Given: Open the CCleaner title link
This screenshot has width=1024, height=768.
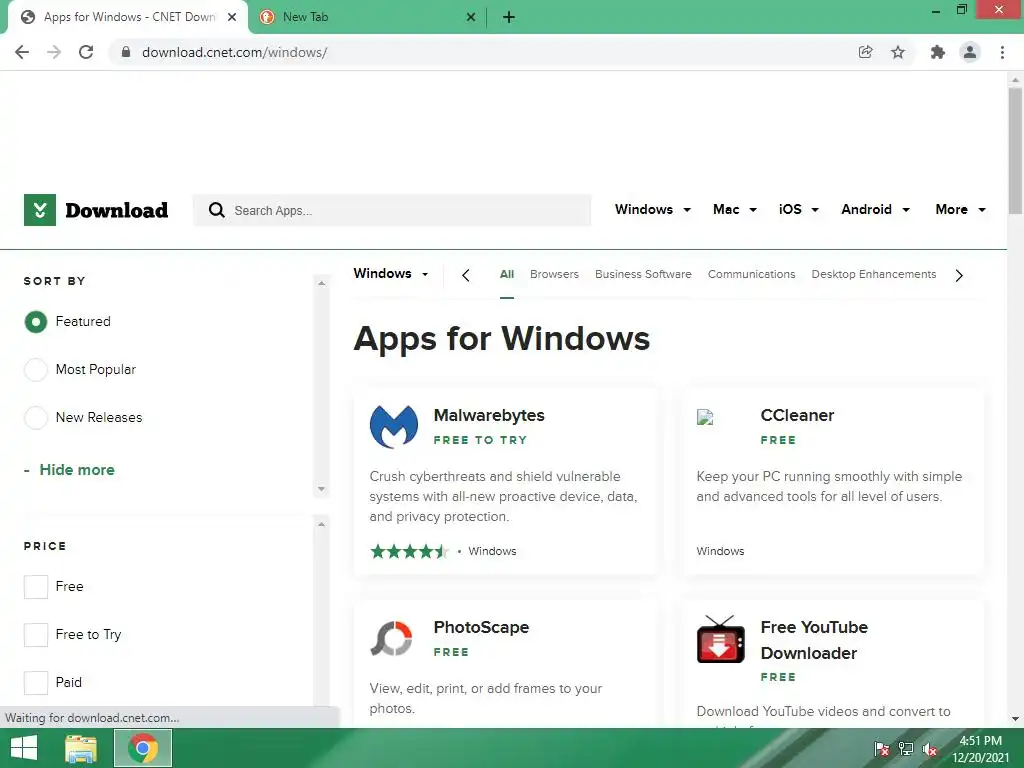Looking at the screenshot, I should (x=797, y=415).
